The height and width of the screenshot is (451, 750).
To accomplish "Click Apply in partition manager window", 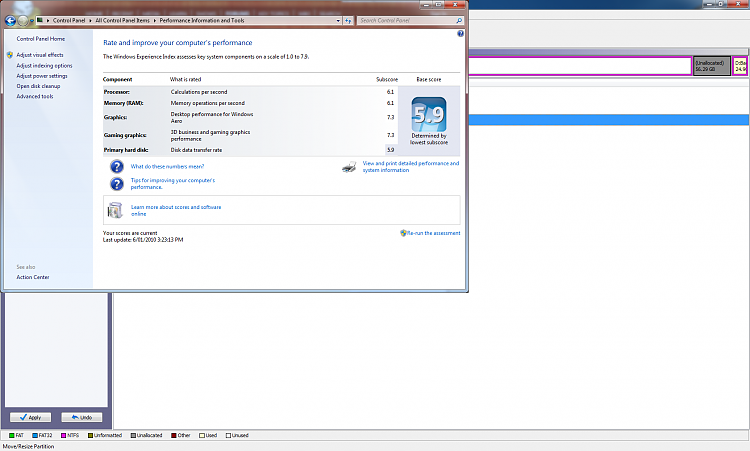I will [30, 418].
